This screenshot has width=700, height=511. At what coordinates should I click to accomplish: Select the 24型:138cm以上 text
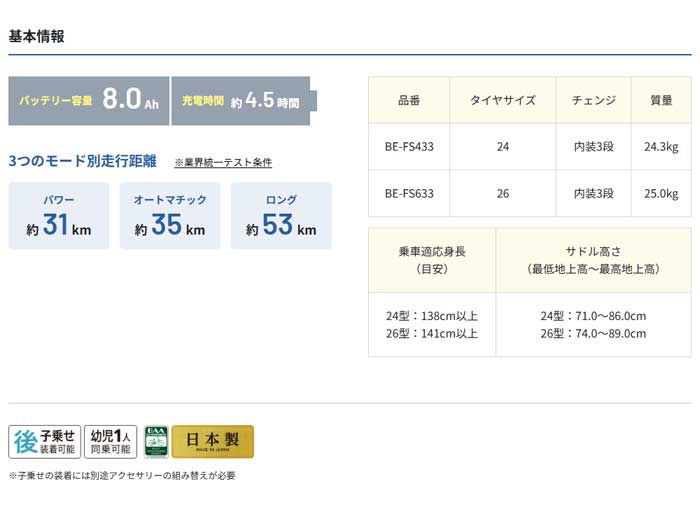click(x=432, y=316)
